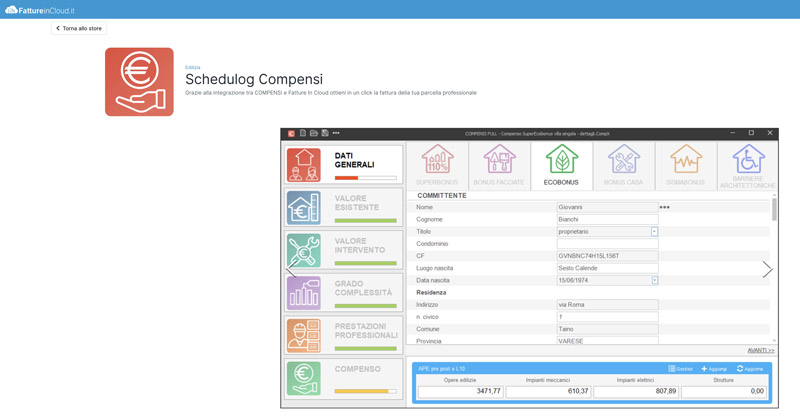Open the Valore Esistente section
The image size is (800, 420).
pos(343,208)
